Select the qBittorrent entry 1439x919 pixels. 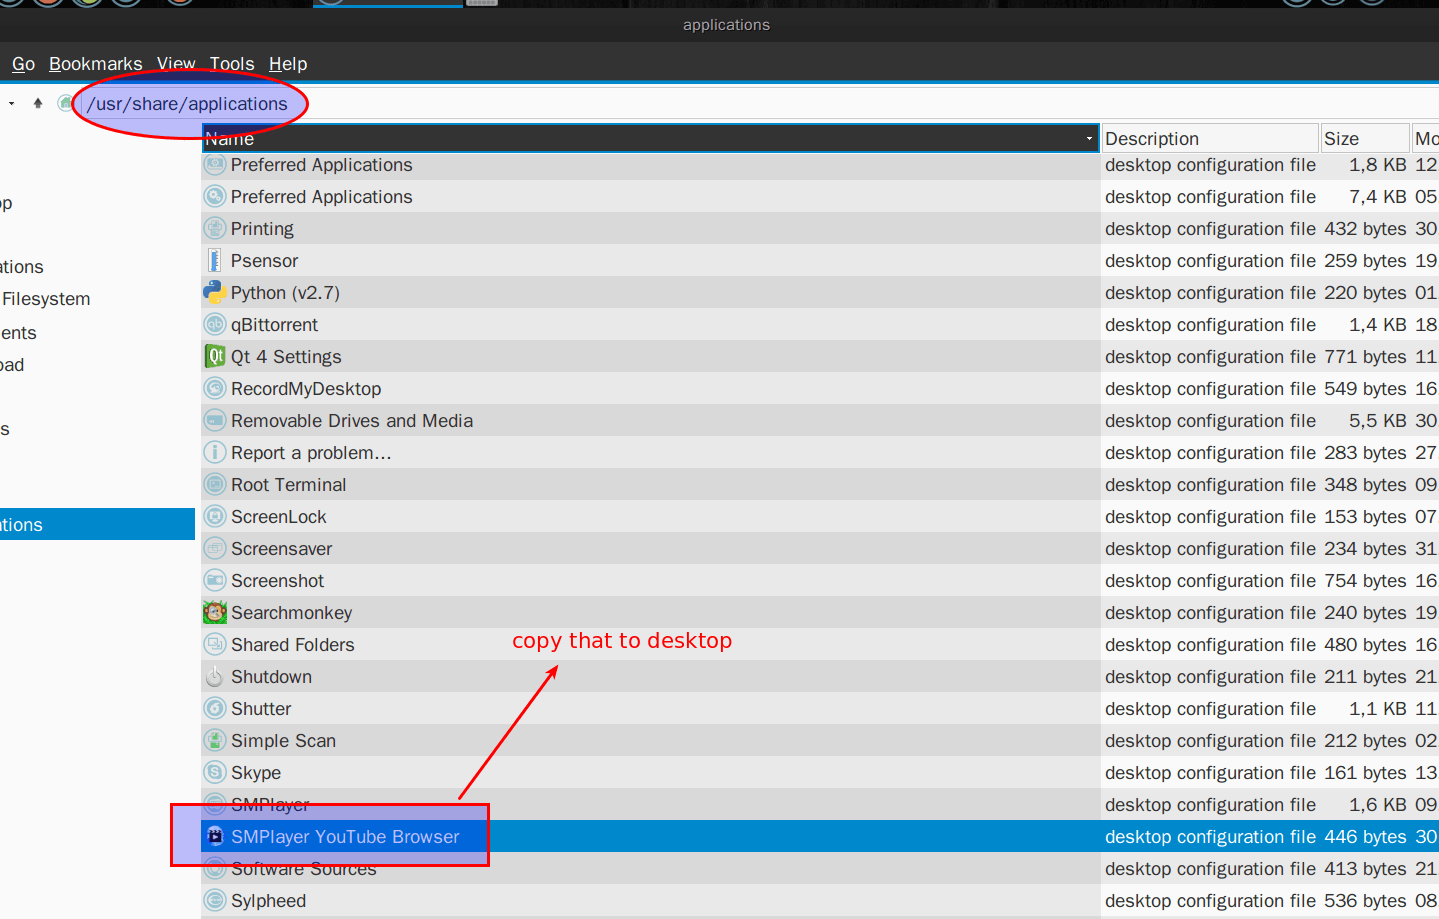274,325
